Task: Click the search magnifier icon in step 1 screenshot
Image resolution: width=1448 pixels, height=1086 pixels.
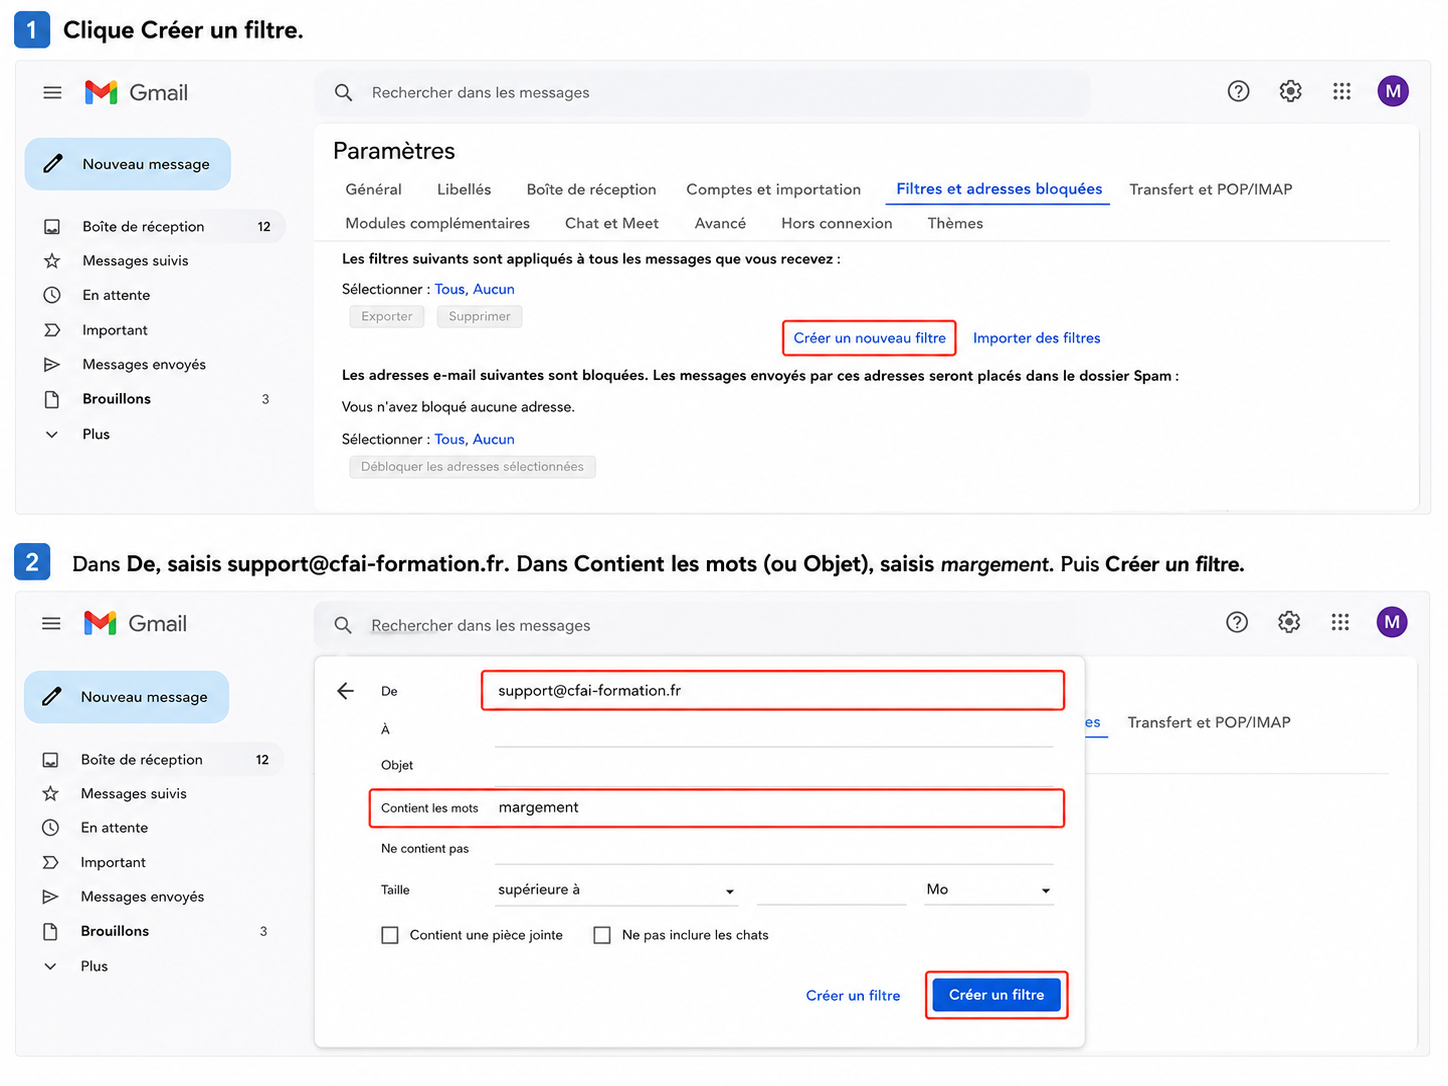Action: click(x=343, y=92)
